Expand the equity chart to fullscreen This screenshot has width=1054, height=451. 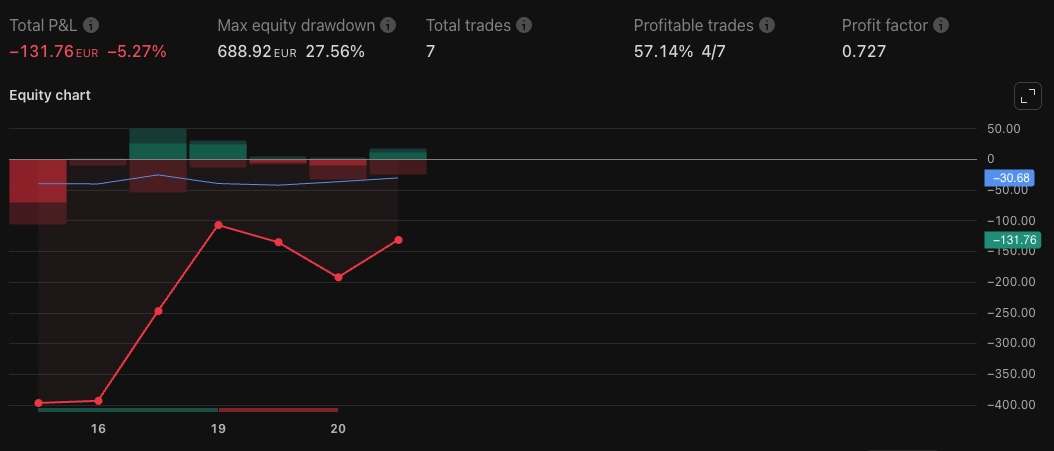coord(1027,96)
